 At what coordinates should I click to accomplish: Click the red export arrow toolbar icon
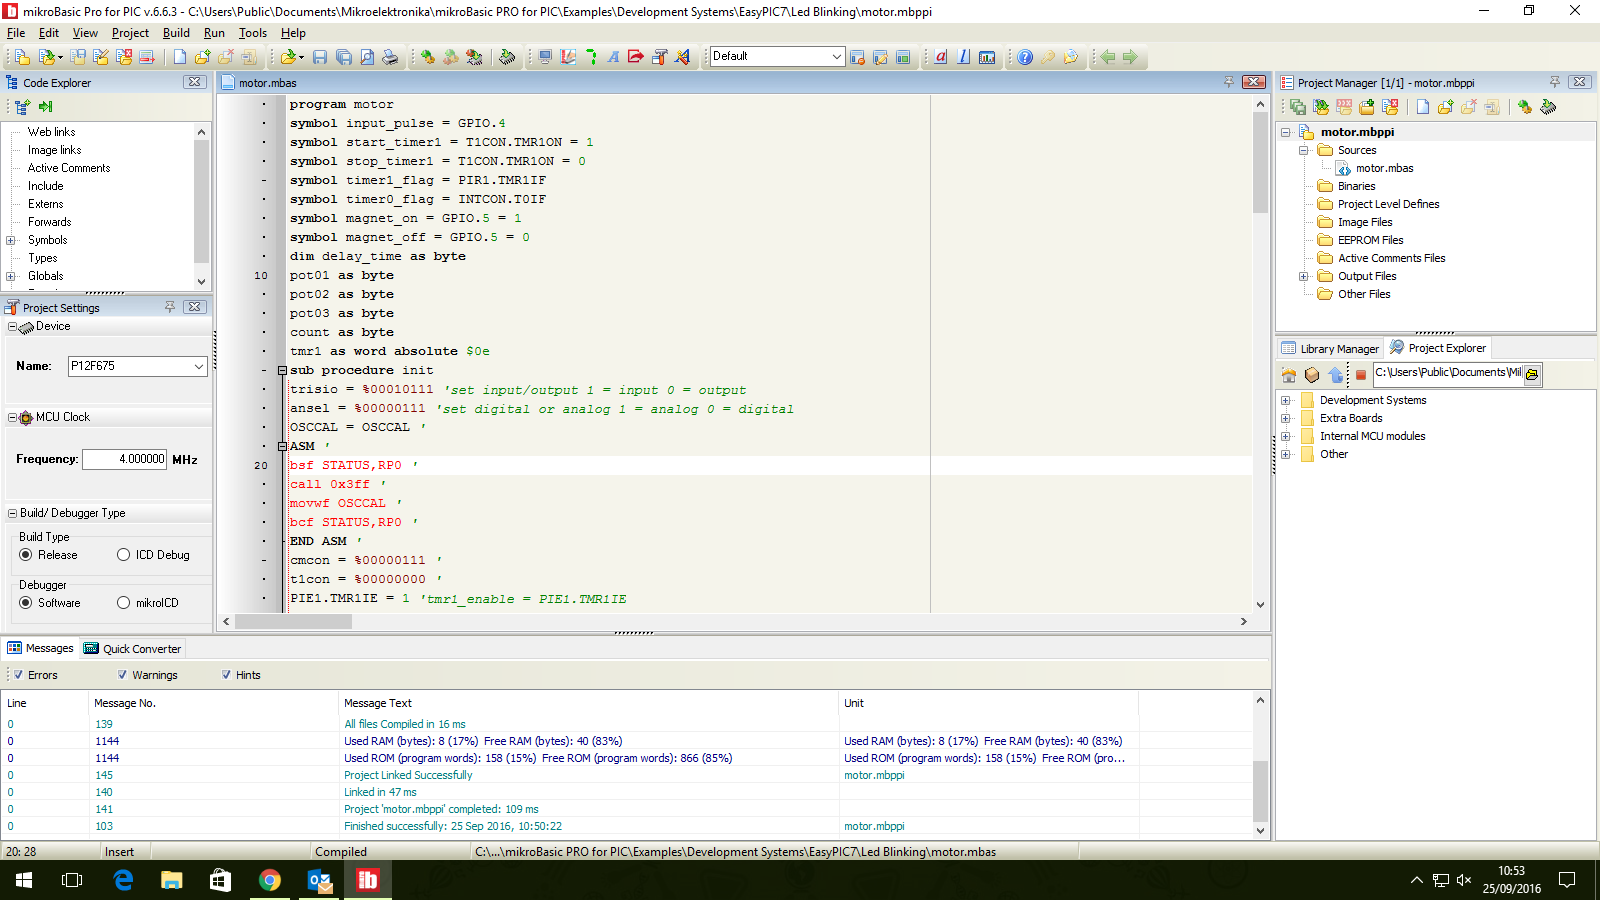(x=636, y=57)
